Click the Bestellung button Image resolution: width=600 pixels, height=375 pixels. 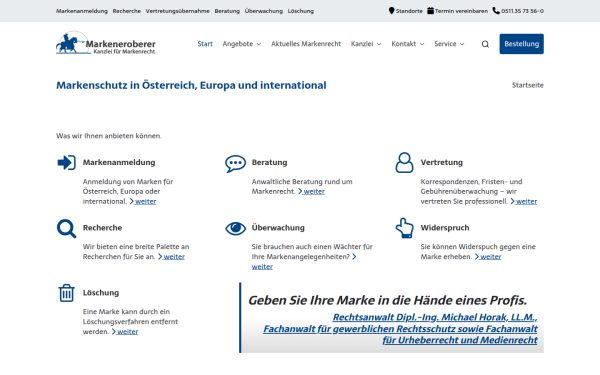[521, 44]
